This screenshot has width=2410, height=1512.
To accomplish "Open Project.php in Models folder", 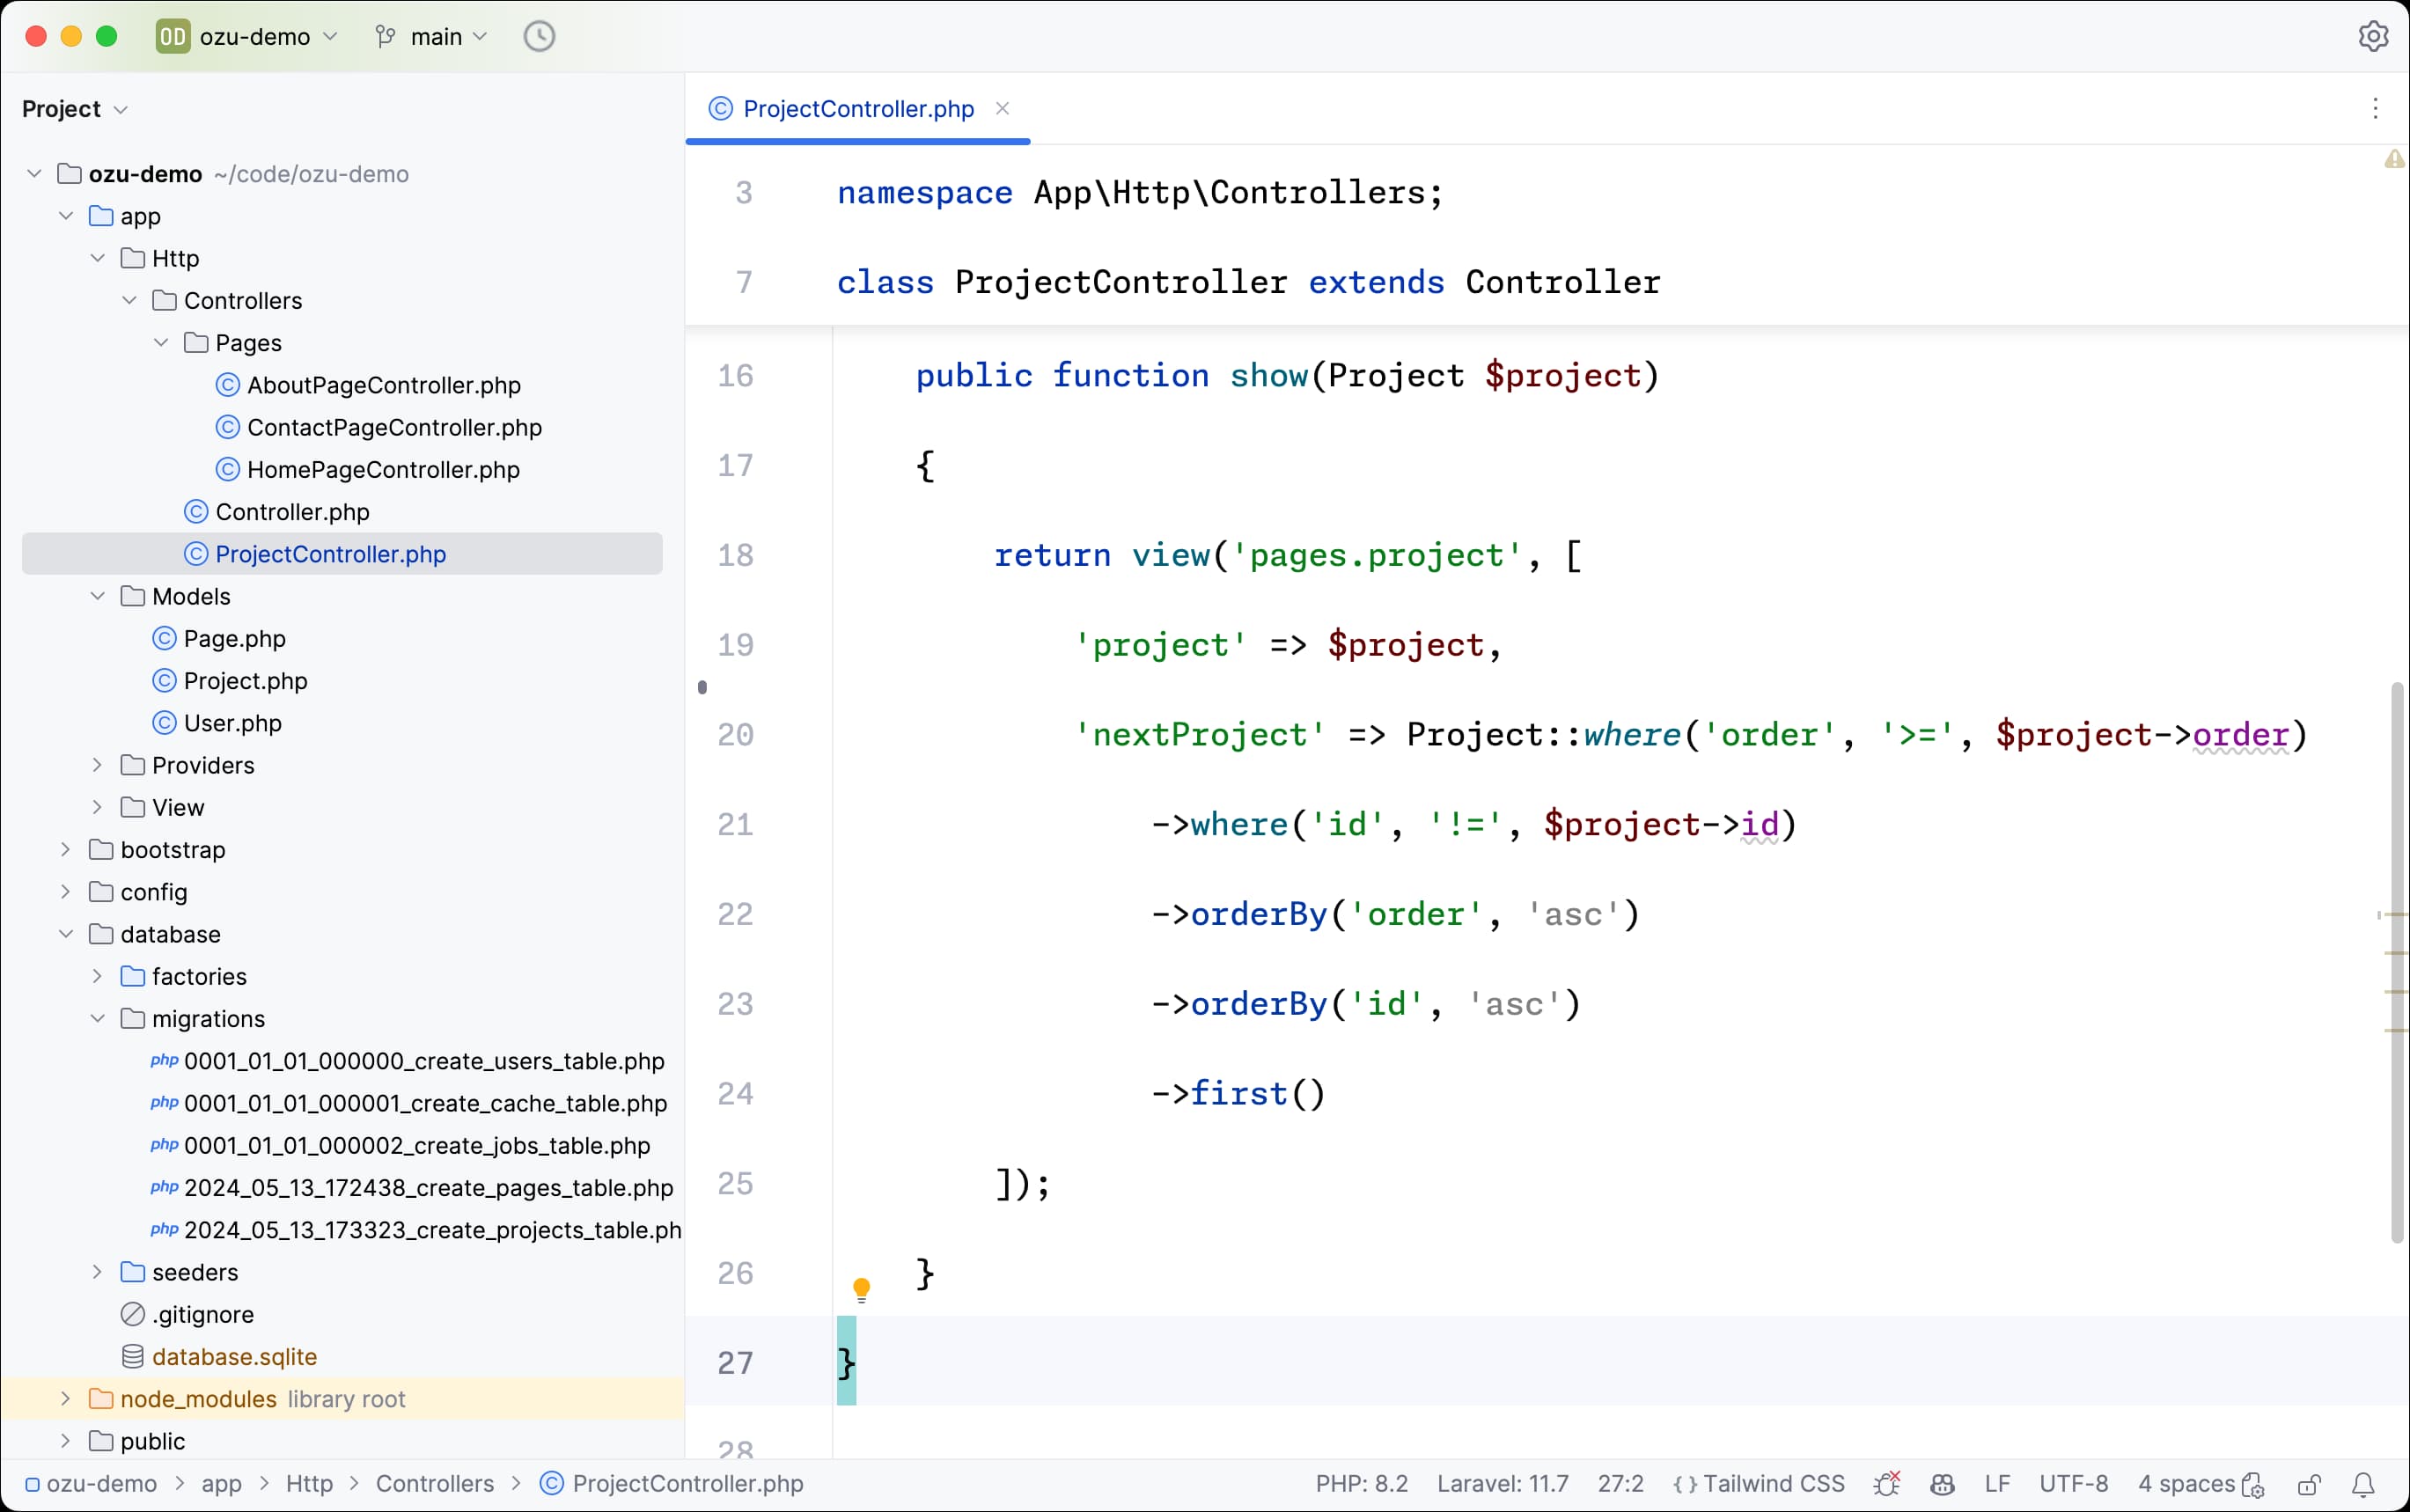I will (245, 681).
